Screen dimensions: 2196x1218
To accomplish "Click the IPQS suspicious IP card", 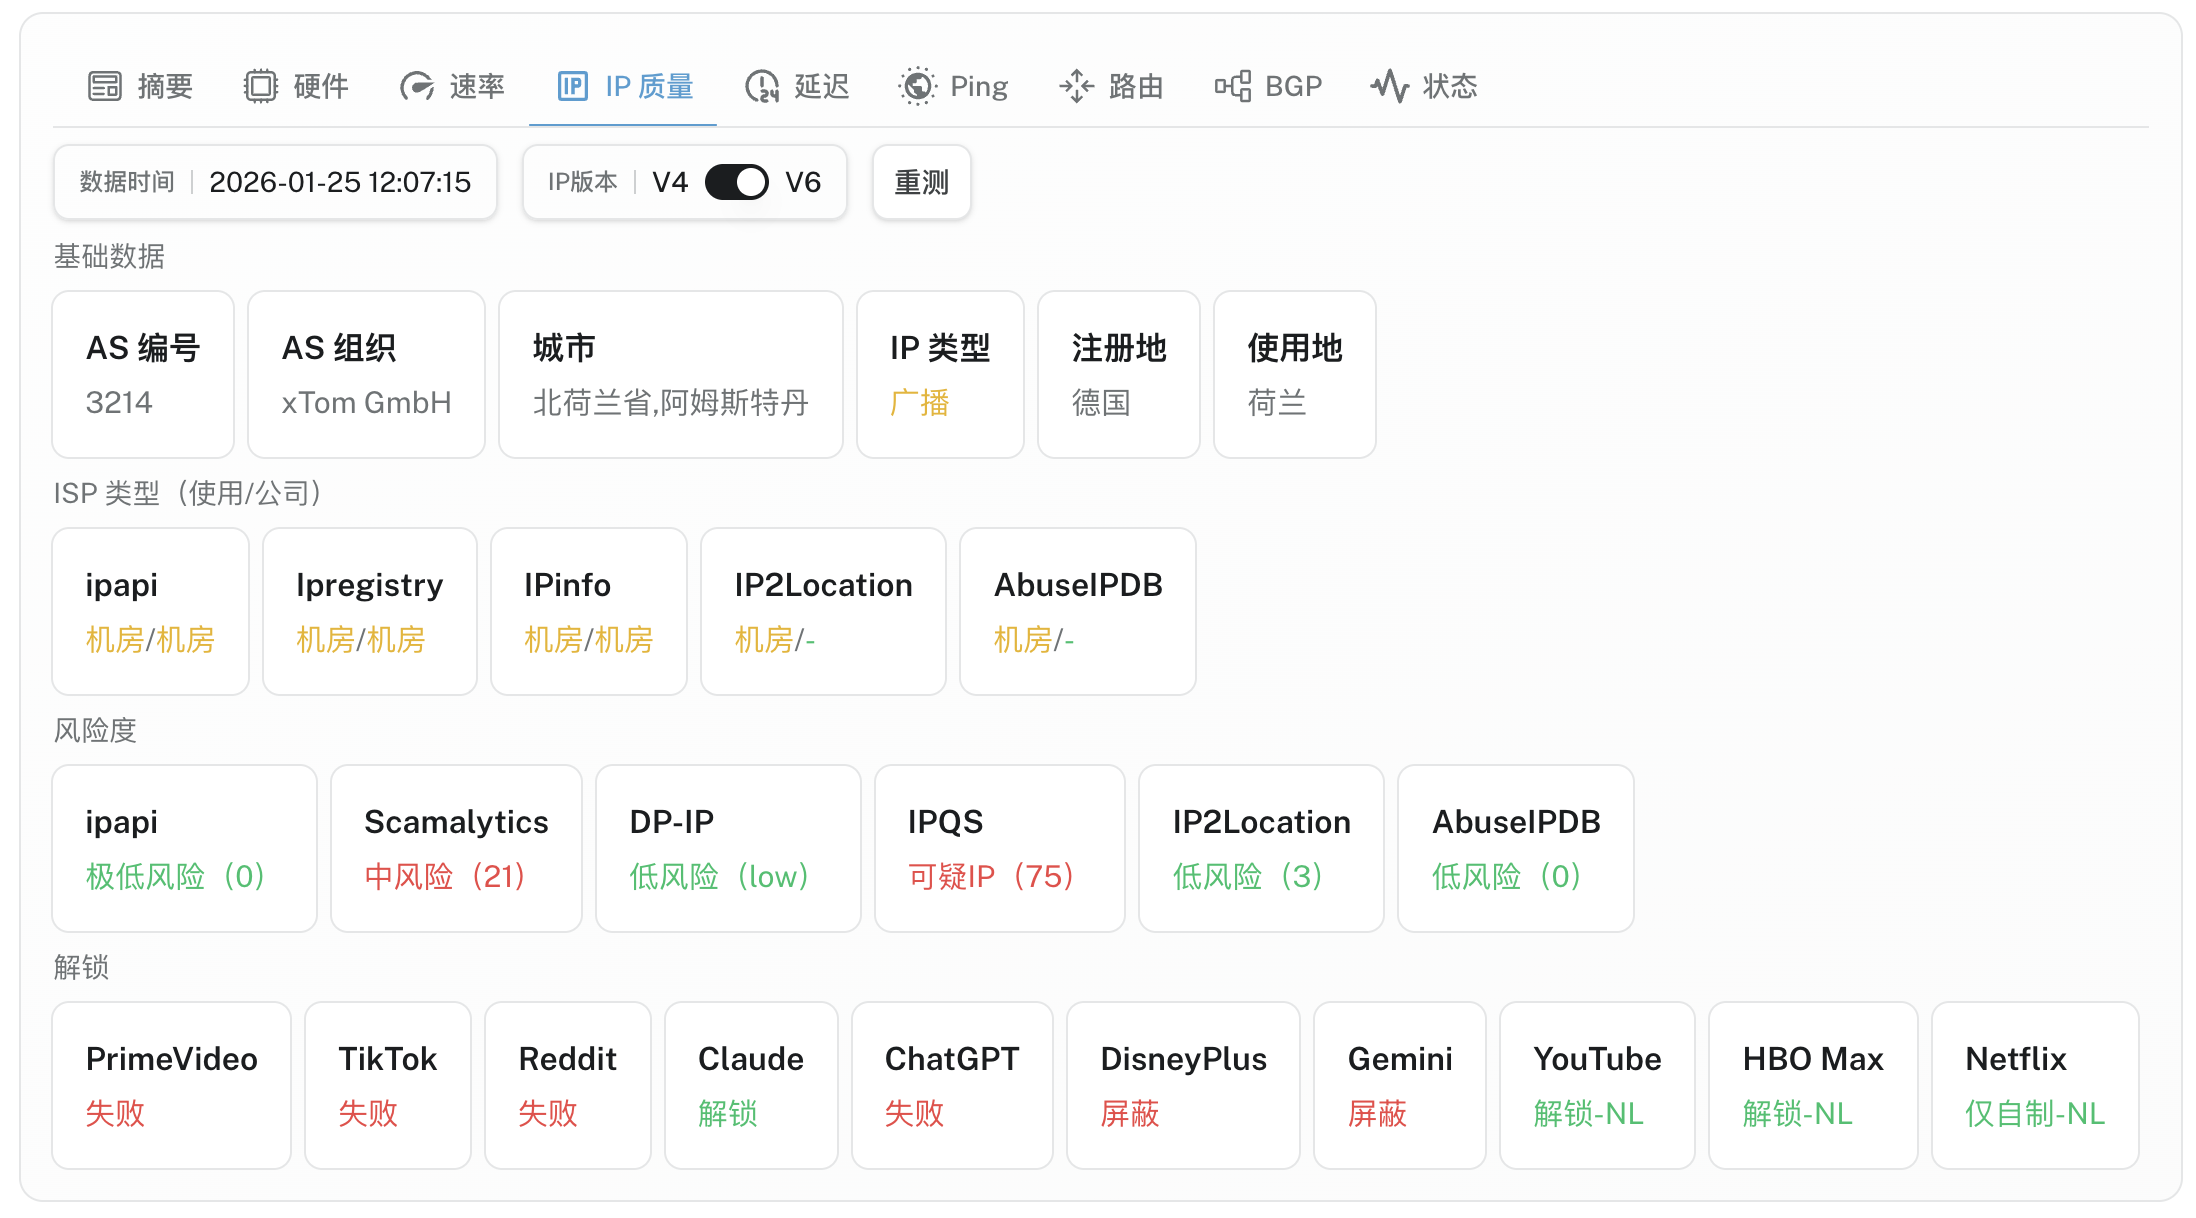I will tap(998, 848).
